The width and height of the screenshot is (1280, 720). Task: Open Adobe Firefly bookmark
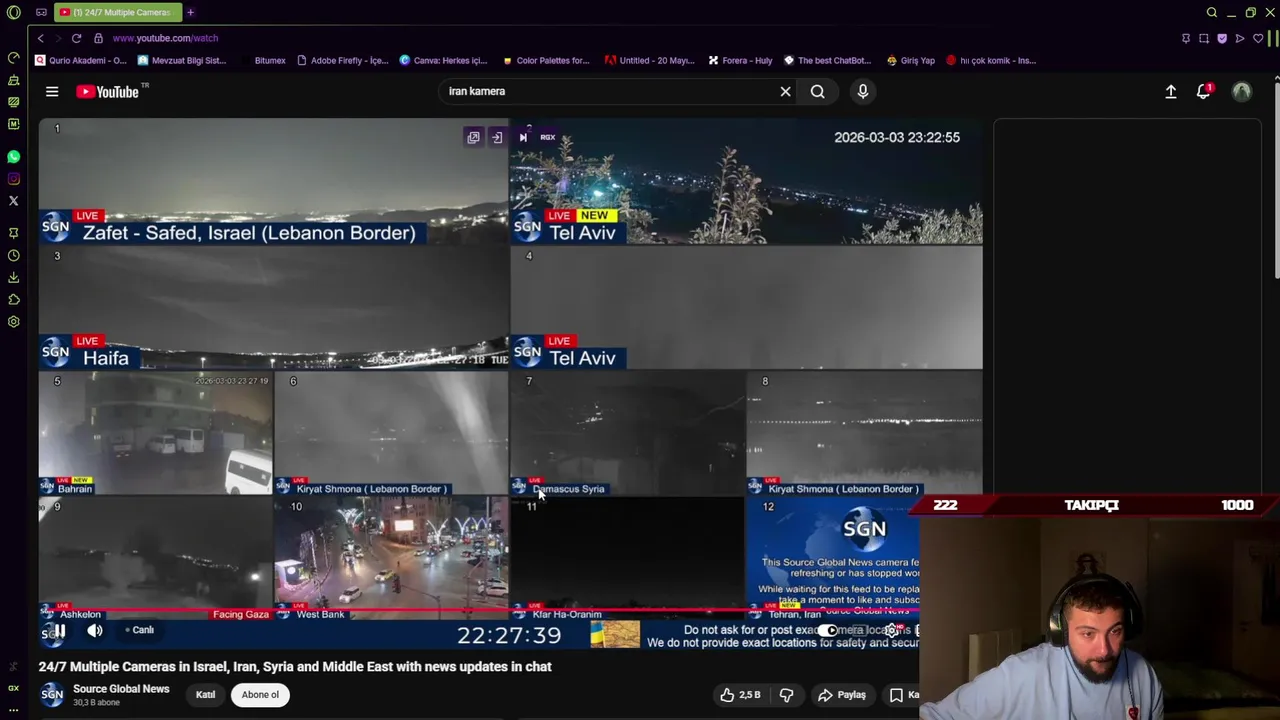coord(342,60)
